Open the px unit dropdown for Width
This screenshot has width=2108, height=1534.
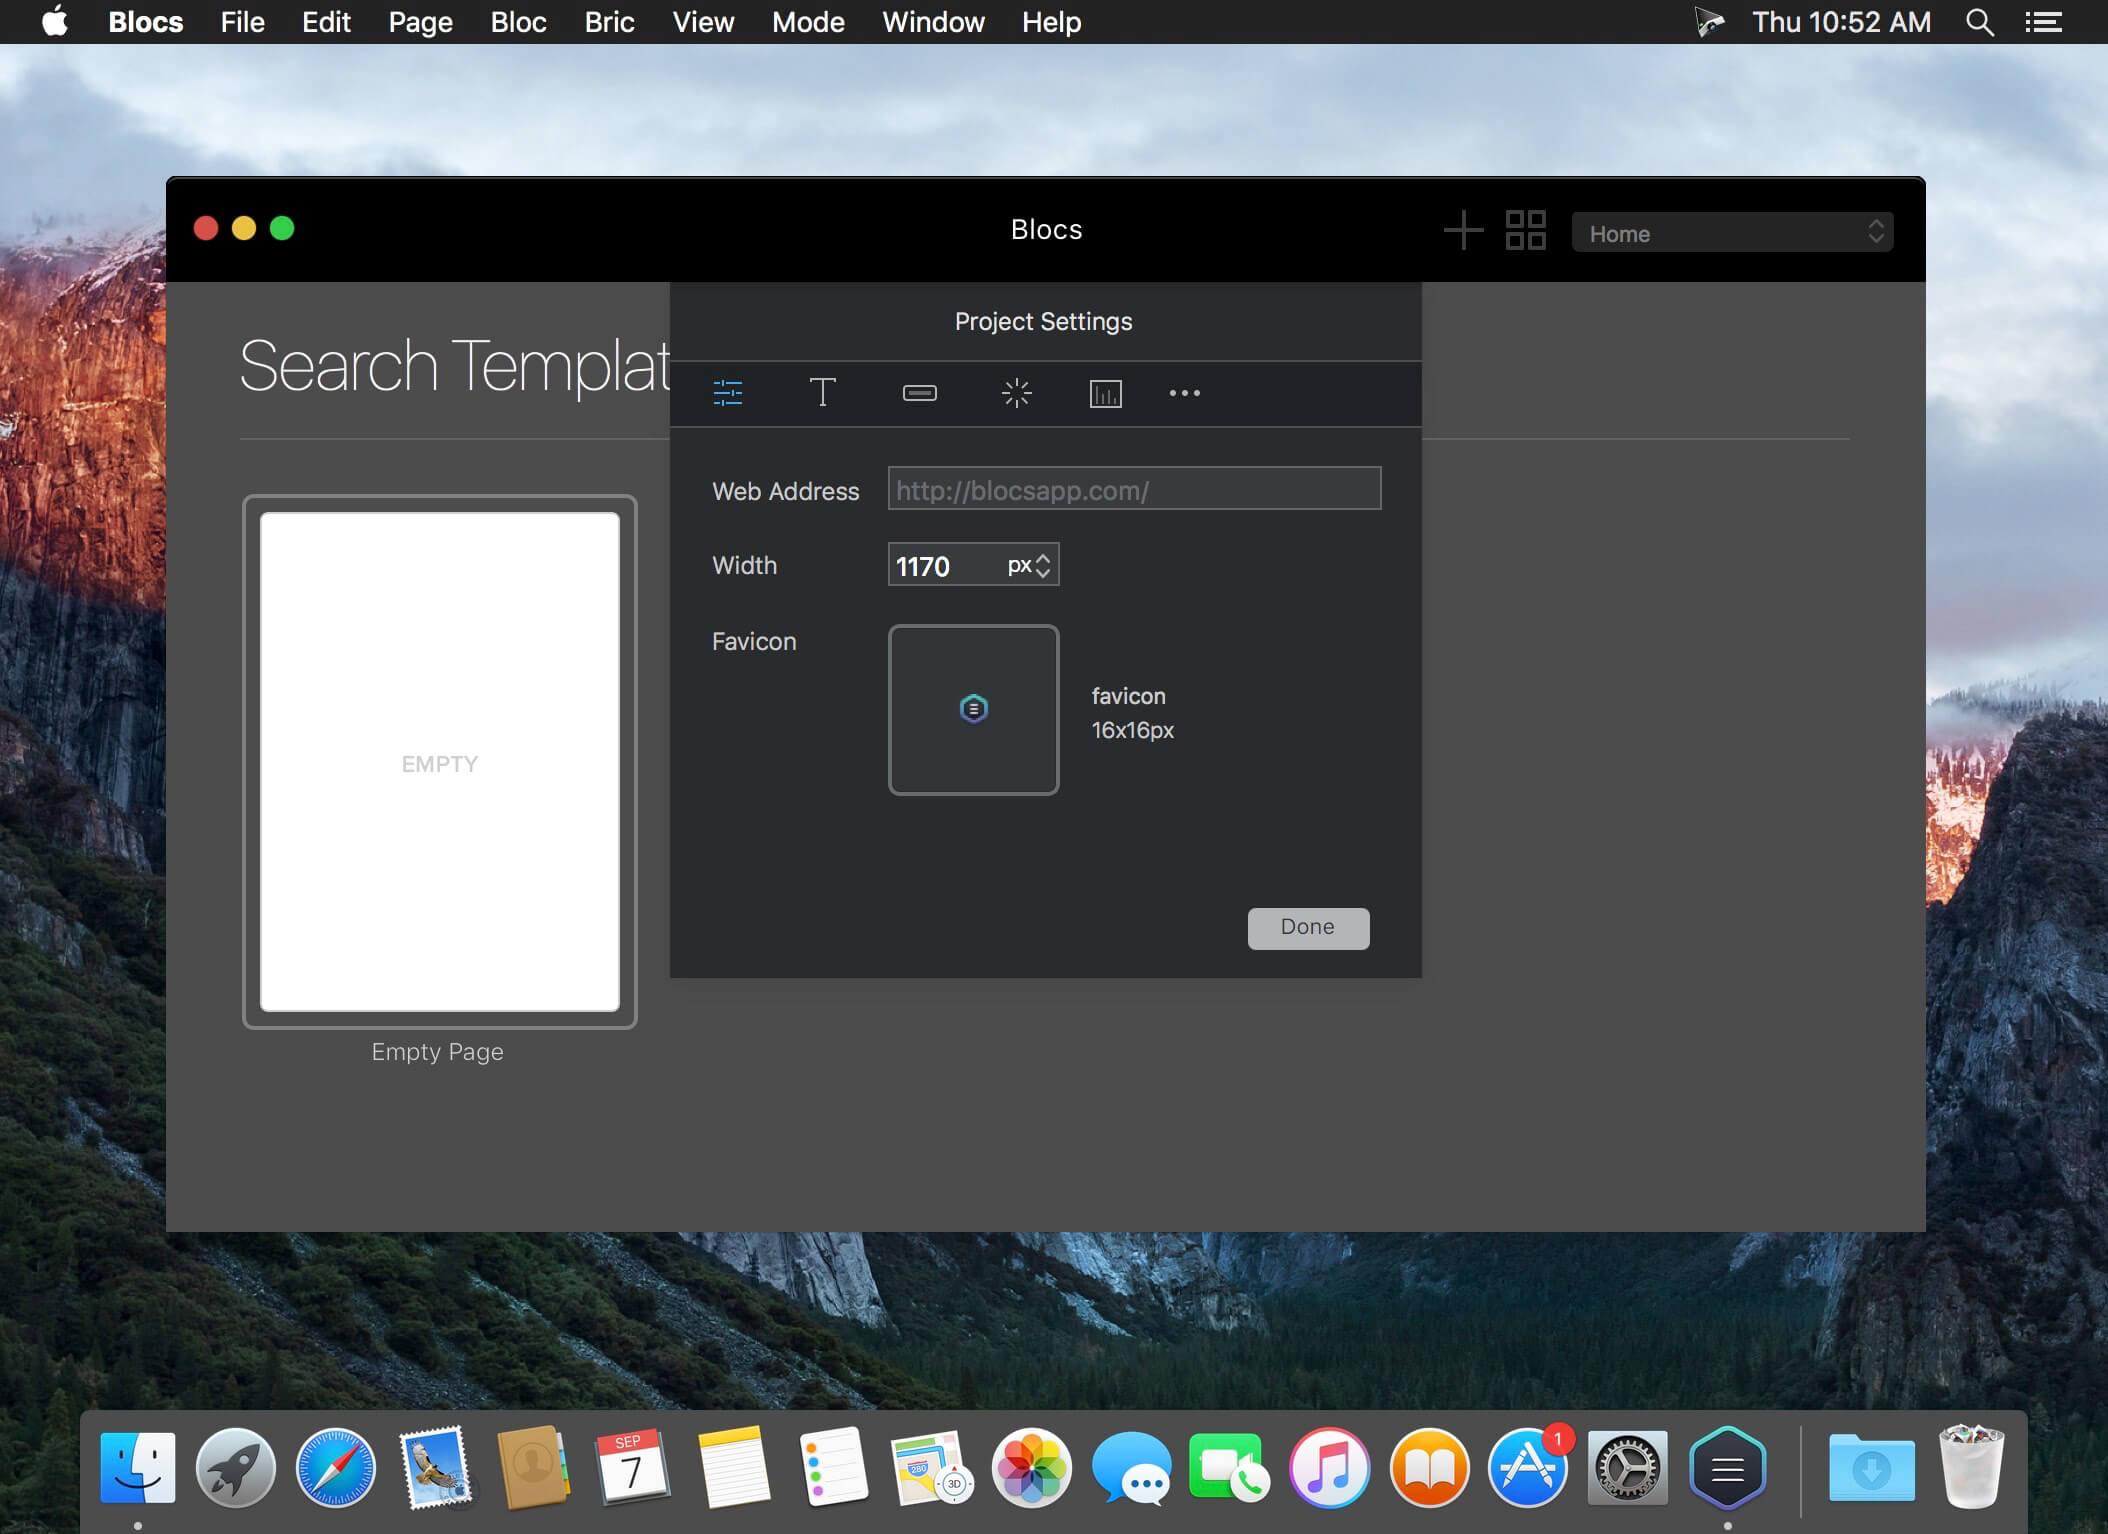1030,565
